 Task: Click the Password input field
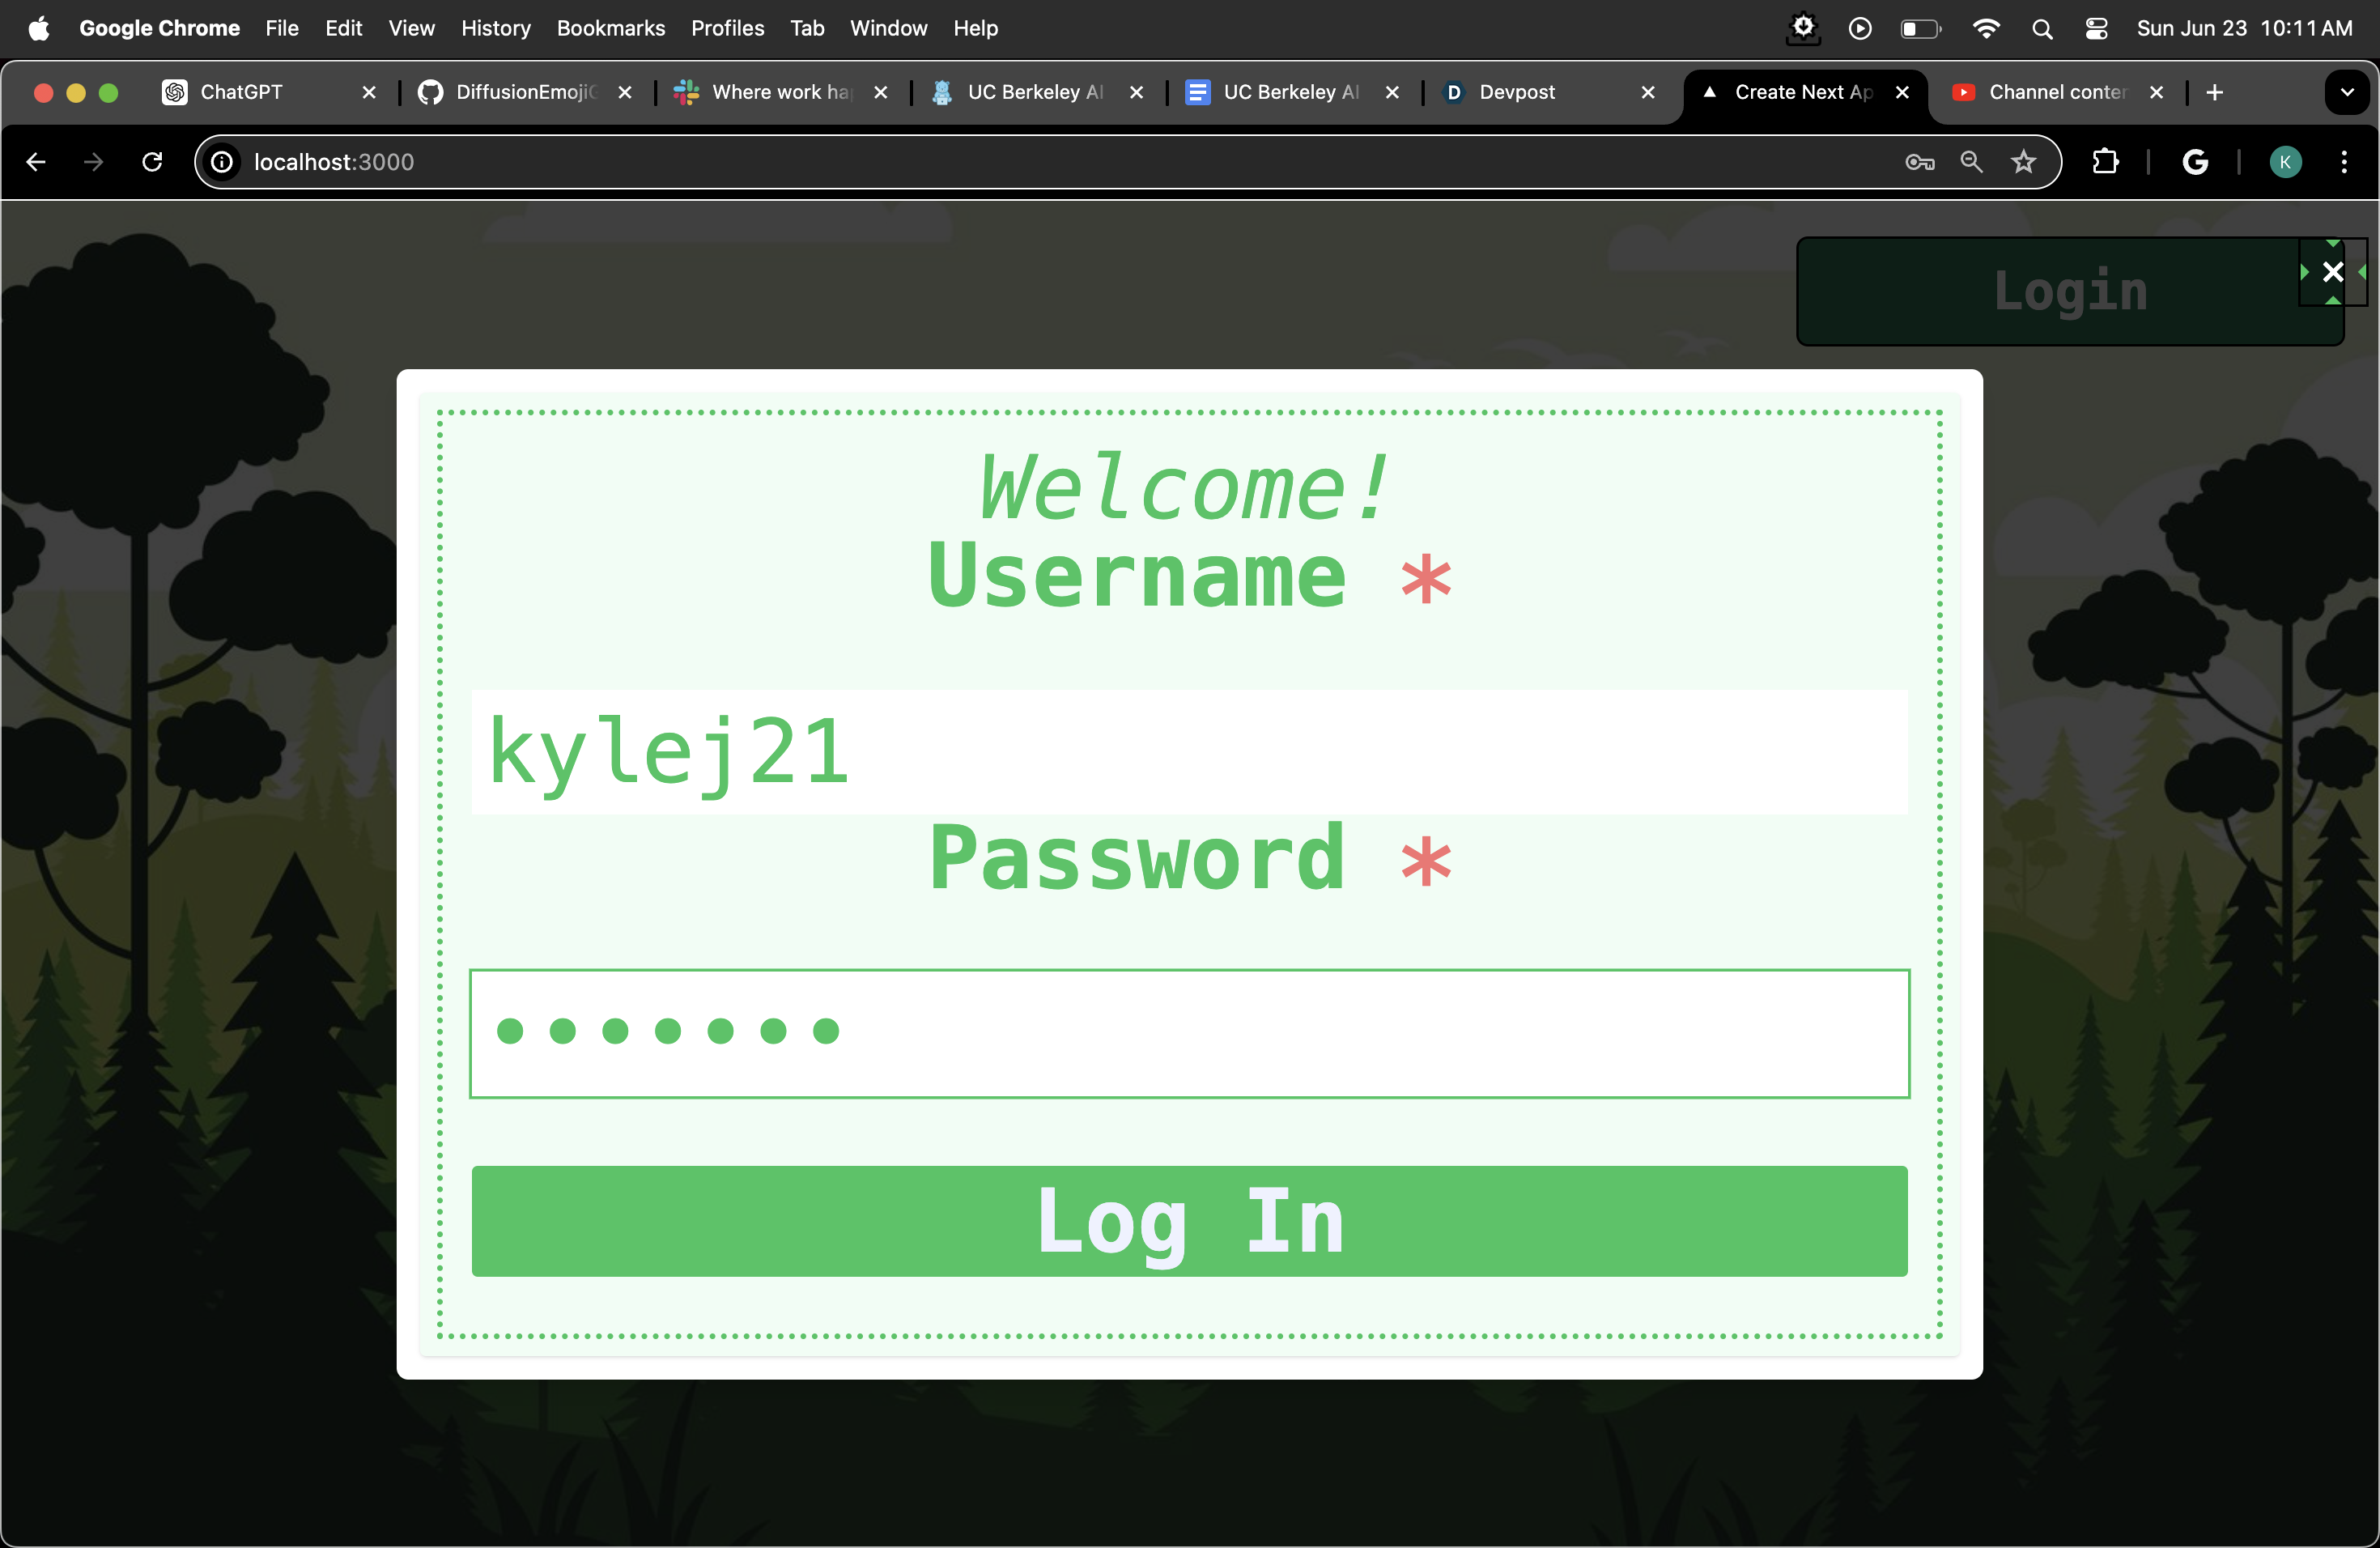pos(1189,1033)
